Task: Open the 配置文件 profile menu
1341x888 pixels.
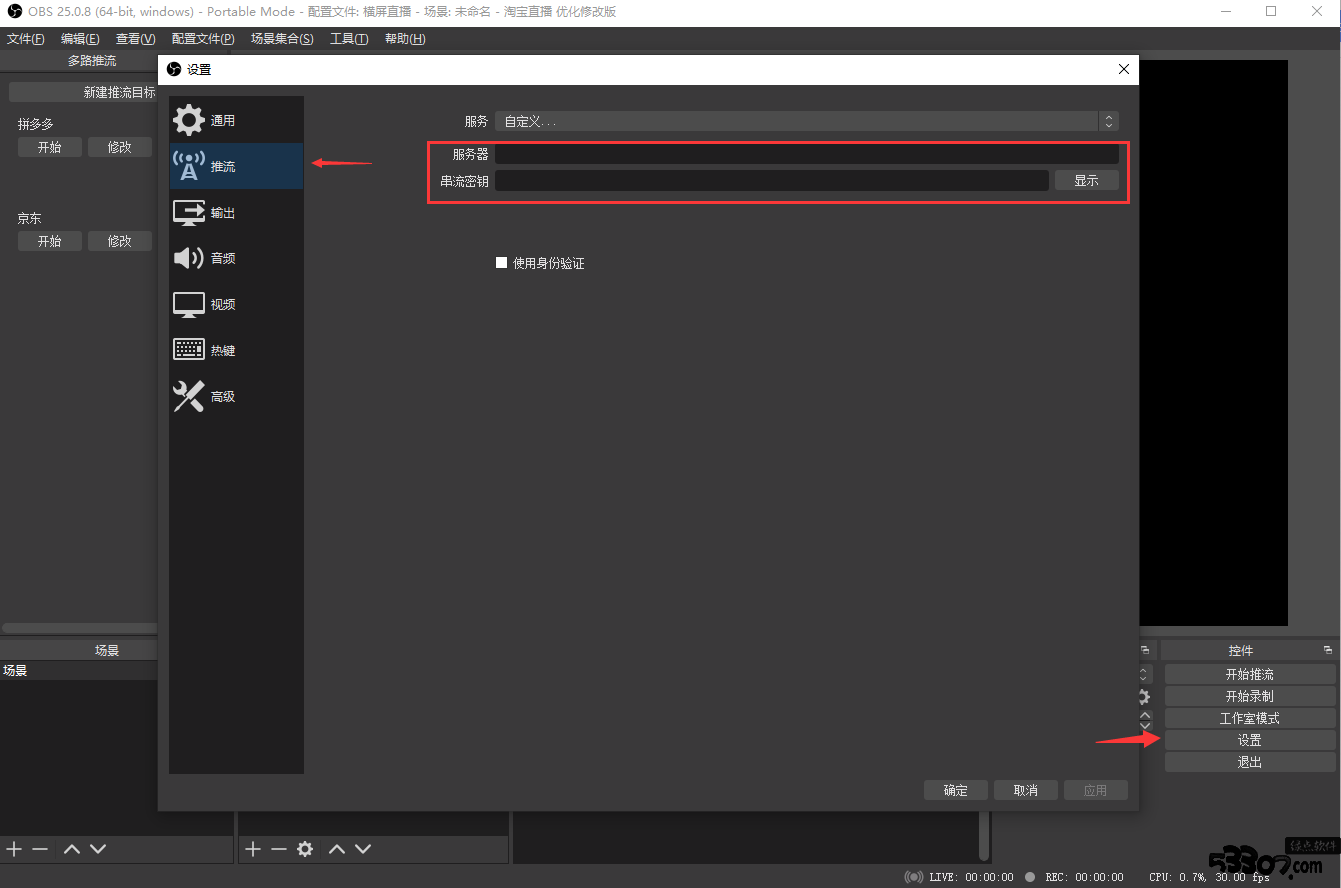Action: [x=203, y=39]
